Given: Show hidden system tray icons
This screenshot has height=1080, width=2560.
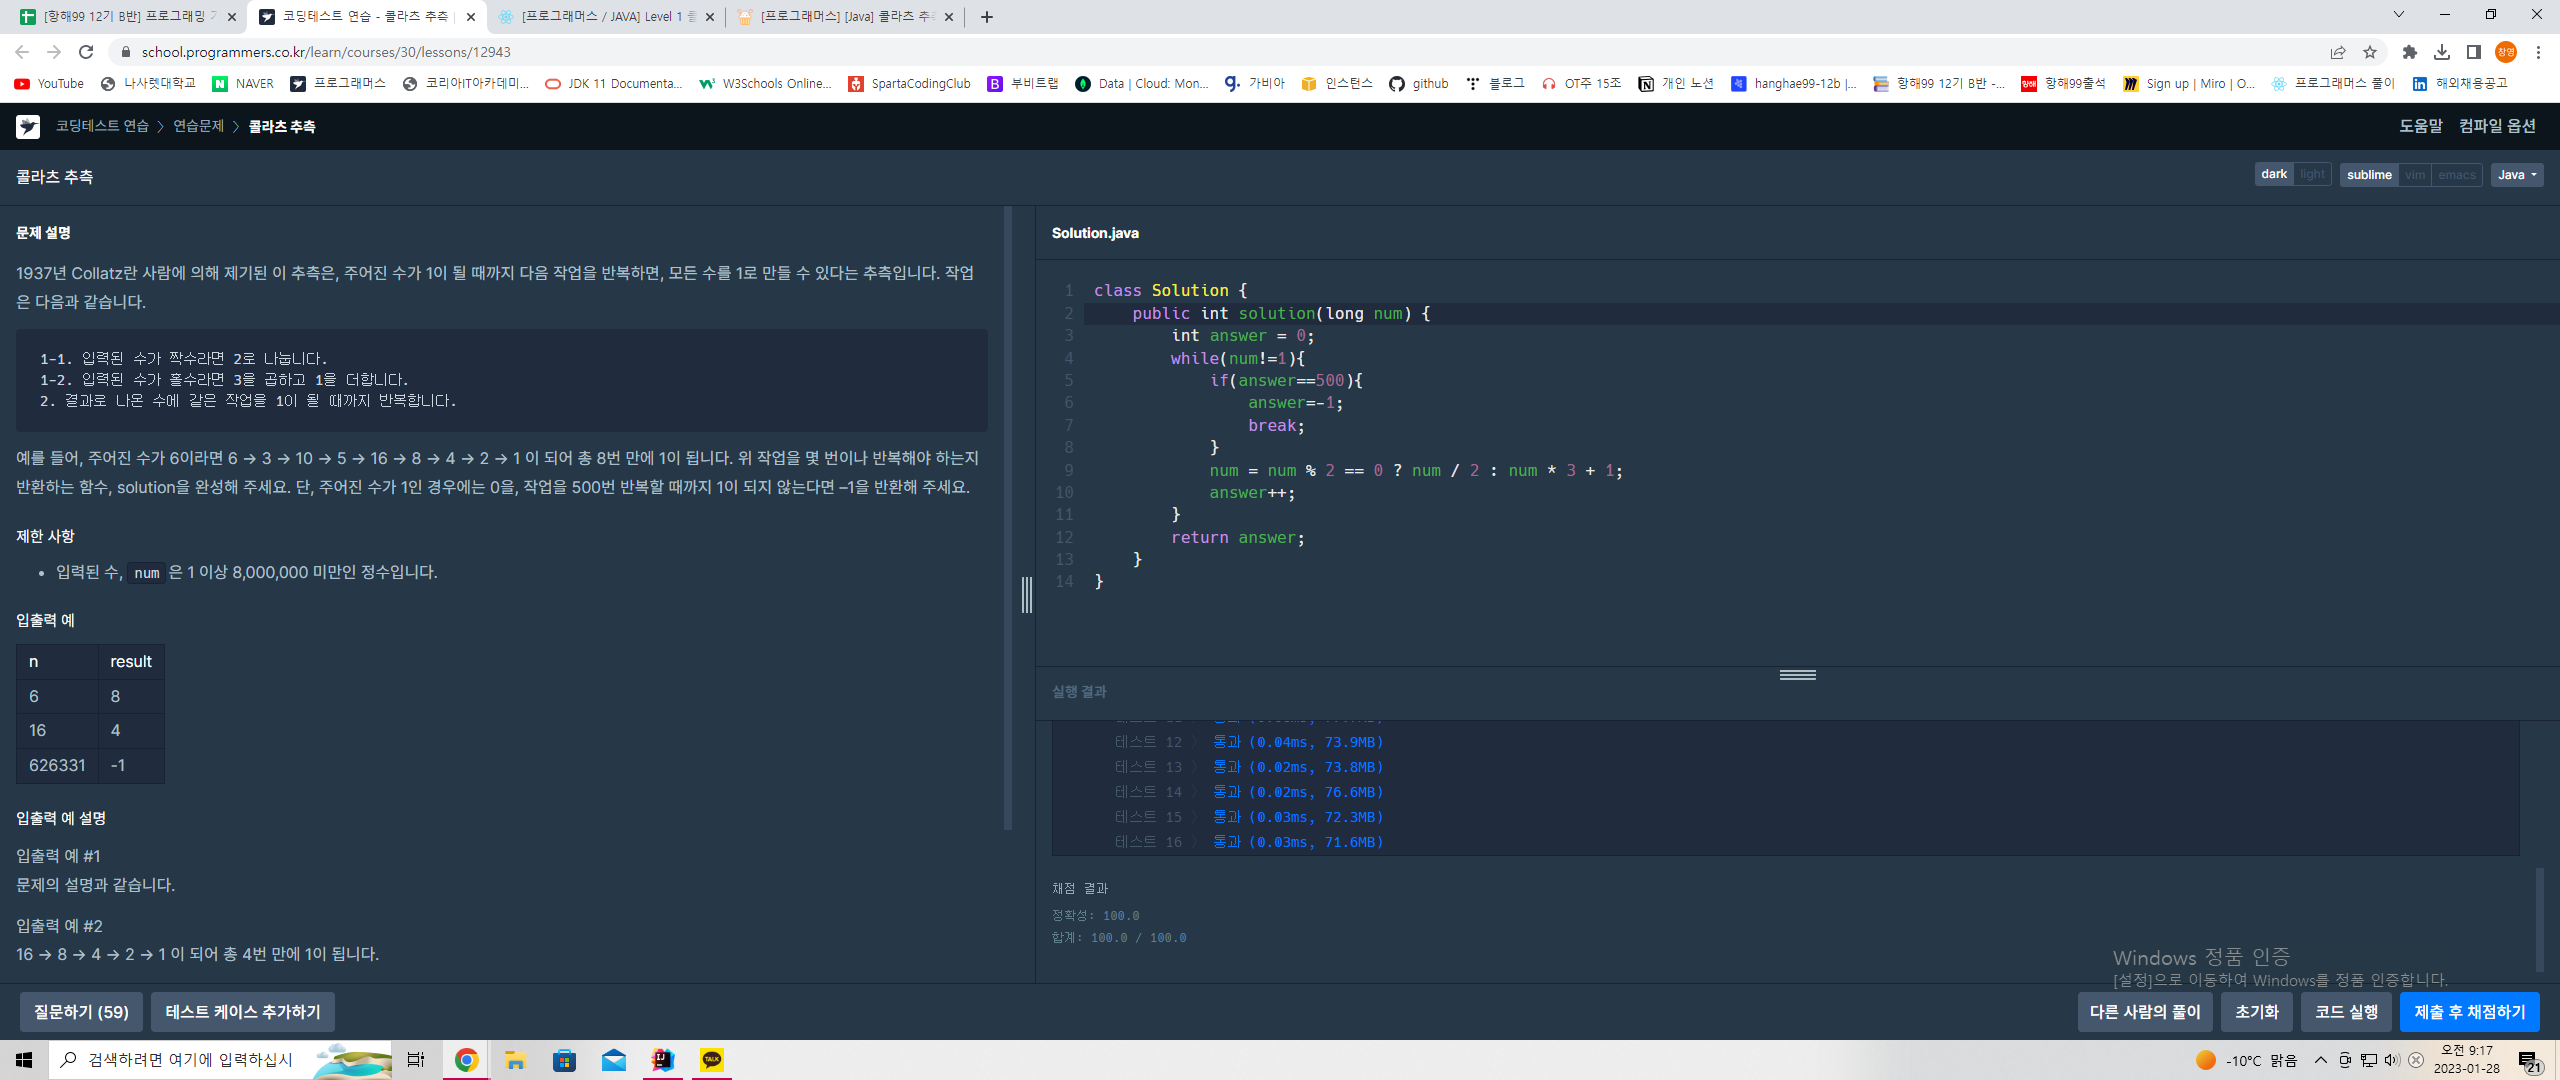Looking at the screenshot, I should pos(2321,1060).
